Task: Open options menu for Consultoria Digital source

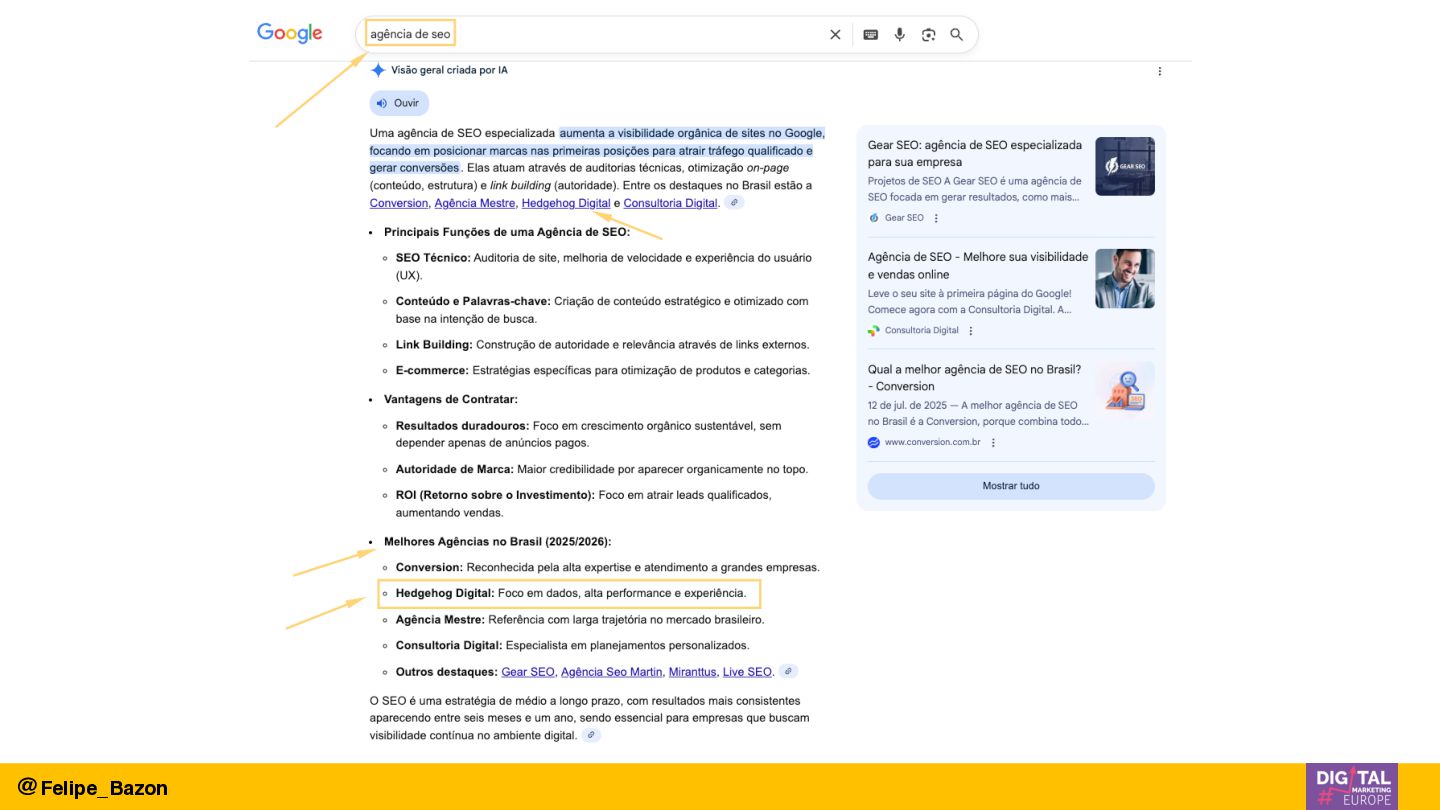Action: point(971,330)
